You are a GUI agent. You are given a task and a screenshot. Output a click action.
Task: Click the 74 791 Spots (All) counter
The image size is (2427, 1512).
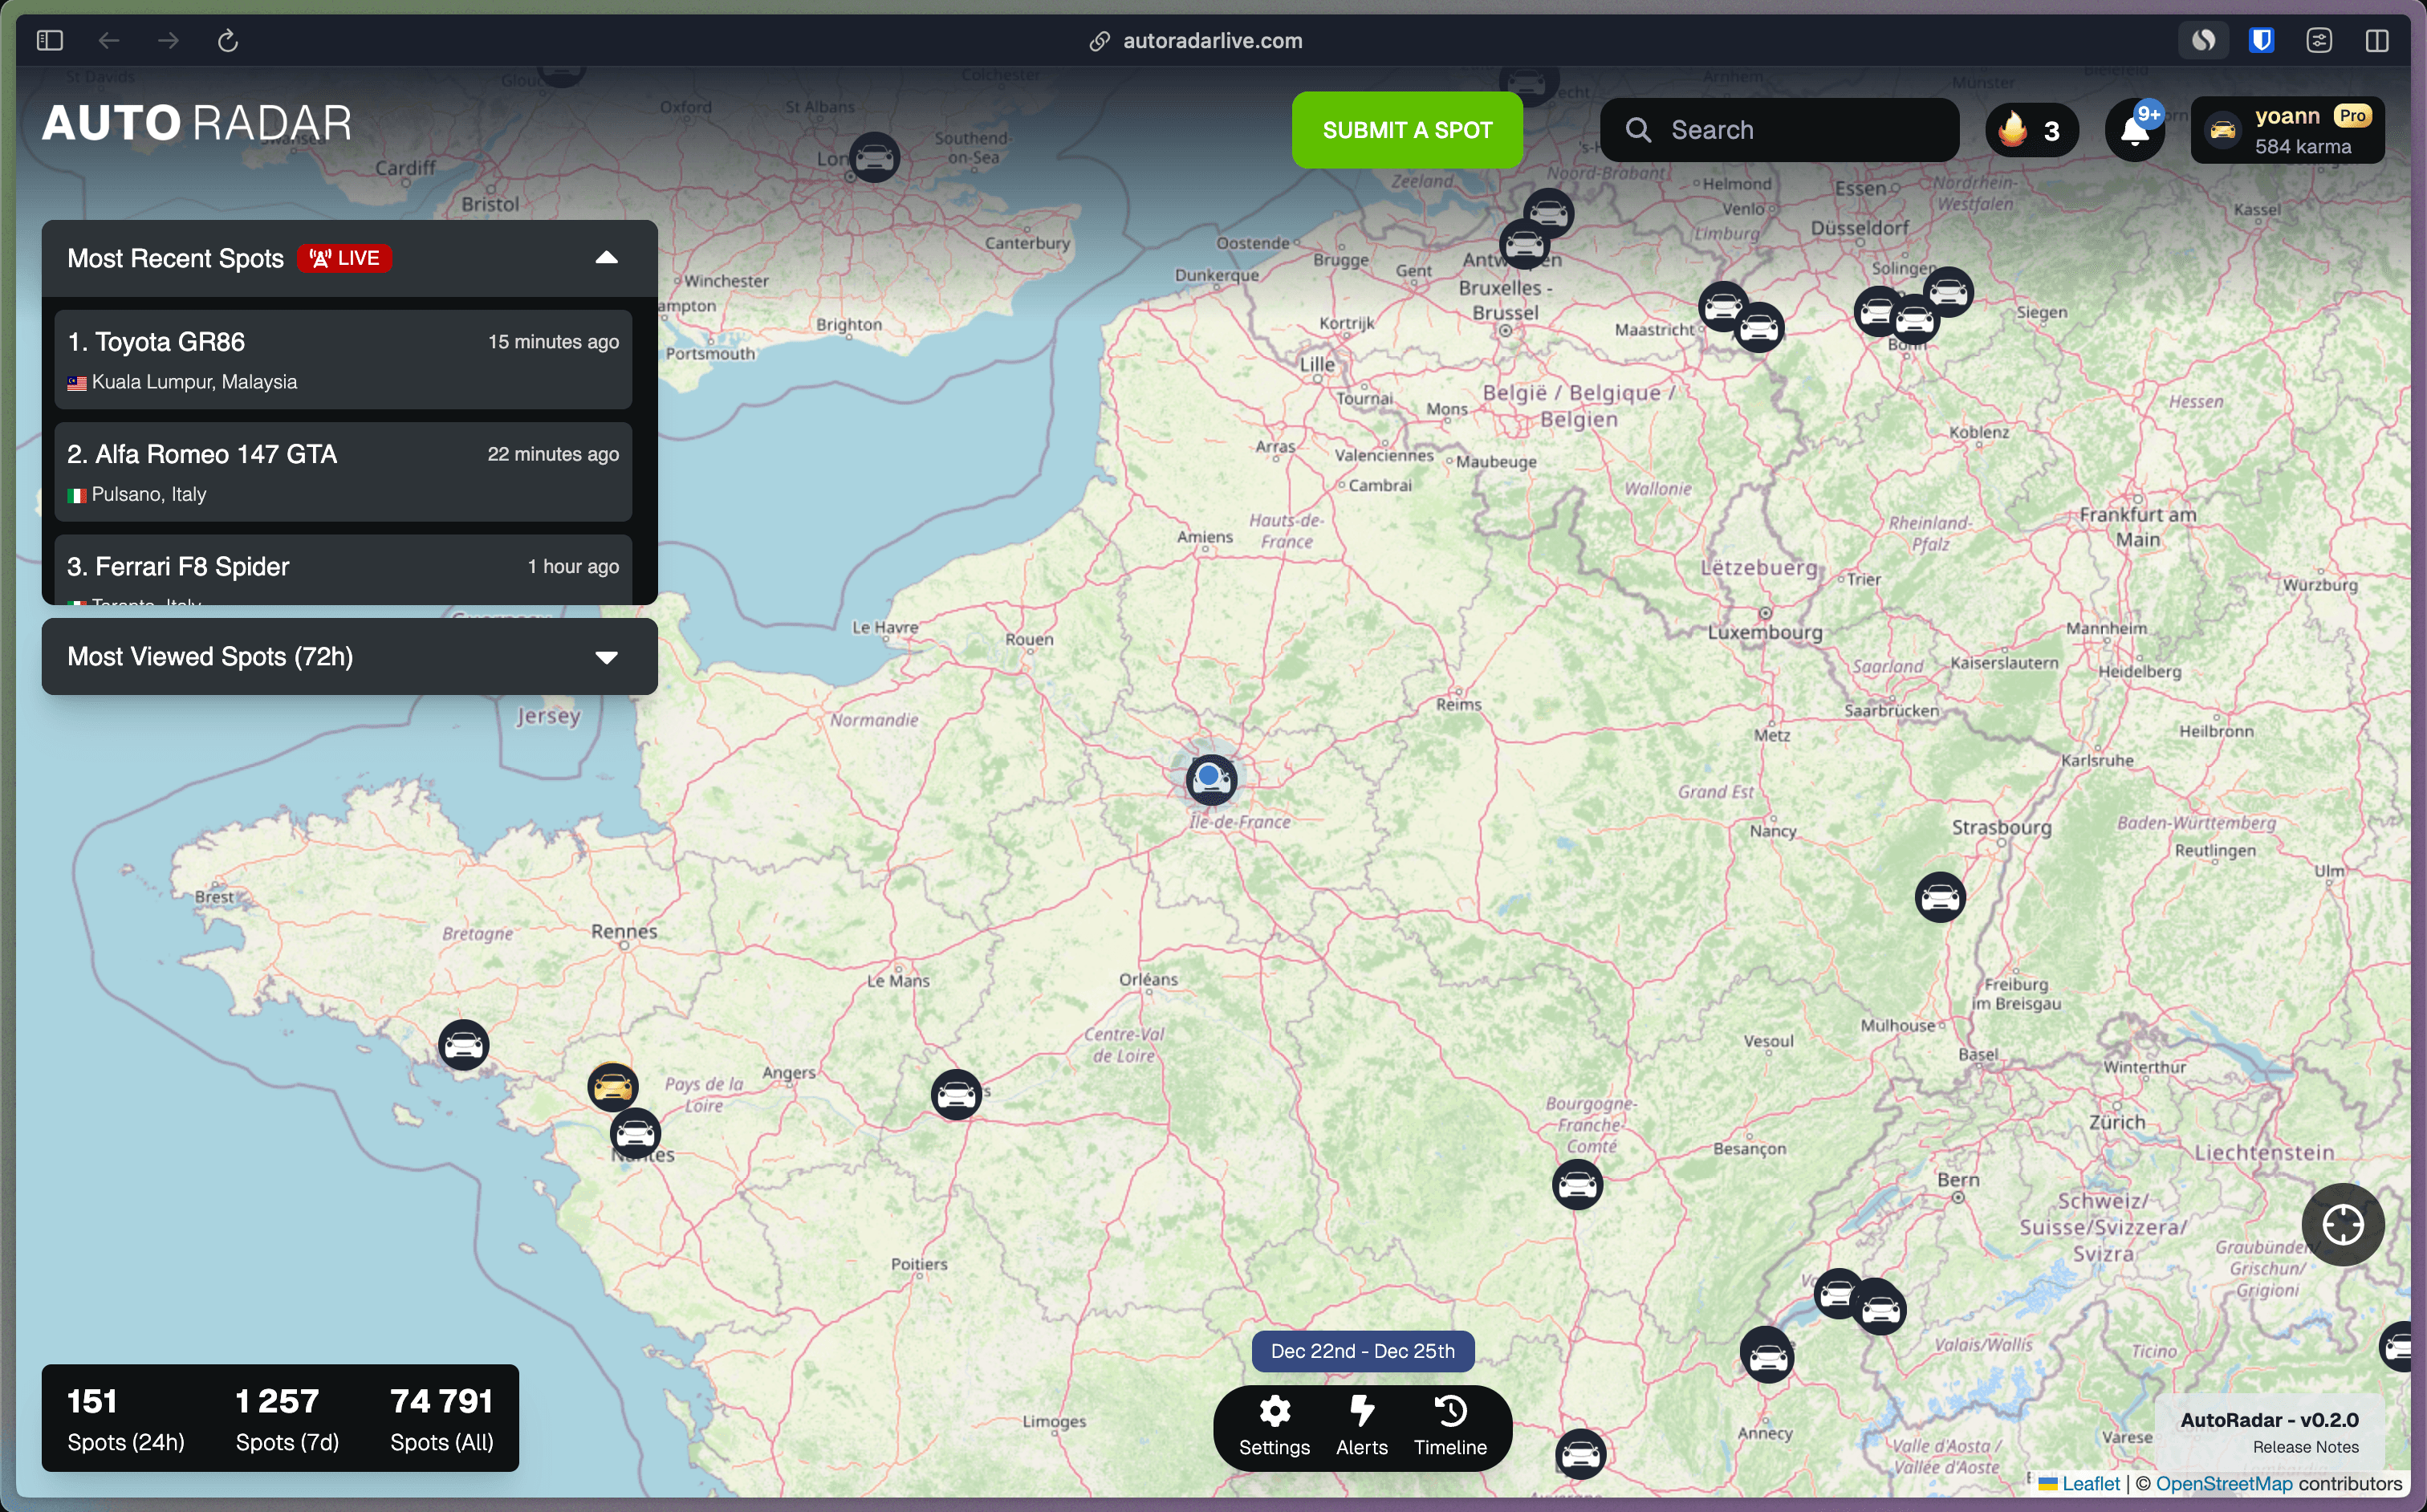tap(441, 1418)
